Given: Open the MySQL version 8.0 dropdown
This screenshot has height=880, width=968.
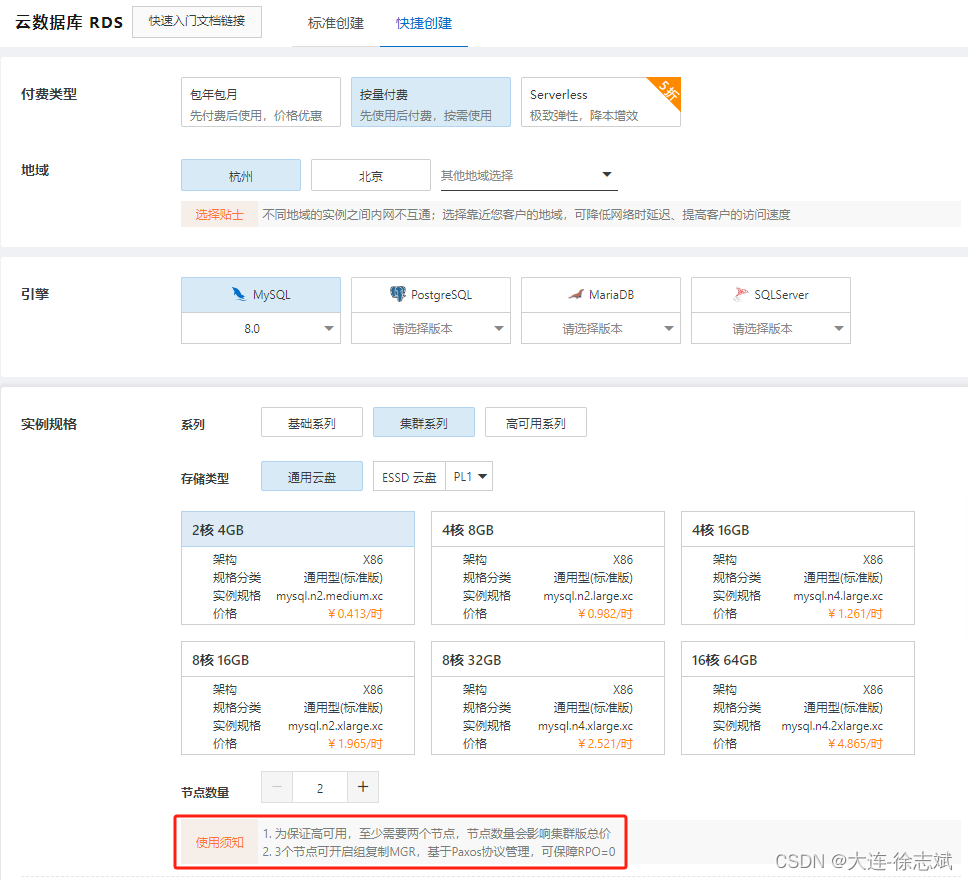Looking at the screenshot, I should [x=260, y=328].
